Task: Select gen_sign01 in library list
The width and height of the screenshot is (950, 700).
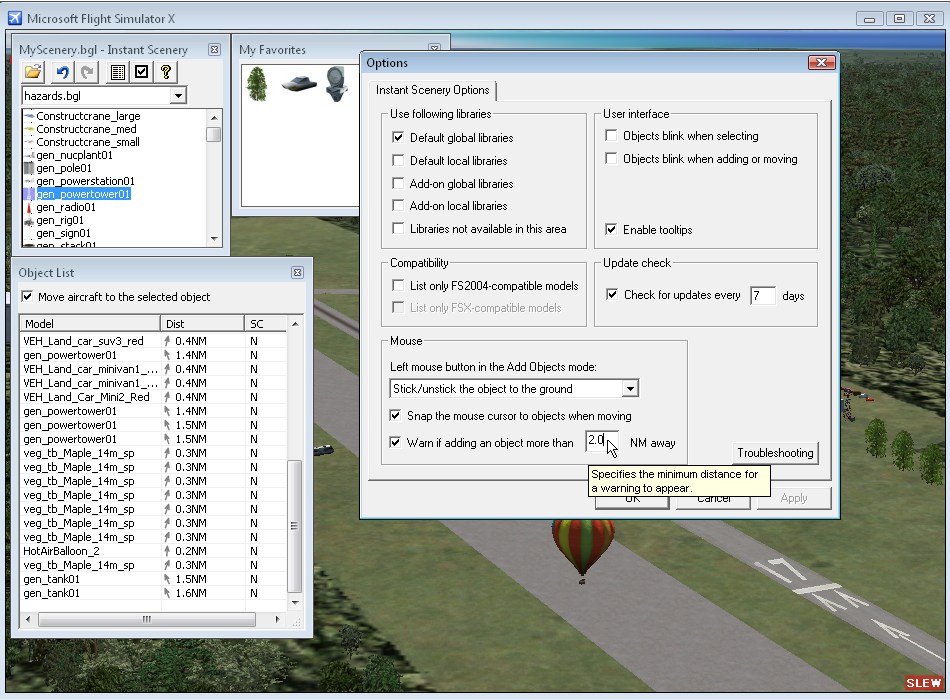Action: [63, 233]
